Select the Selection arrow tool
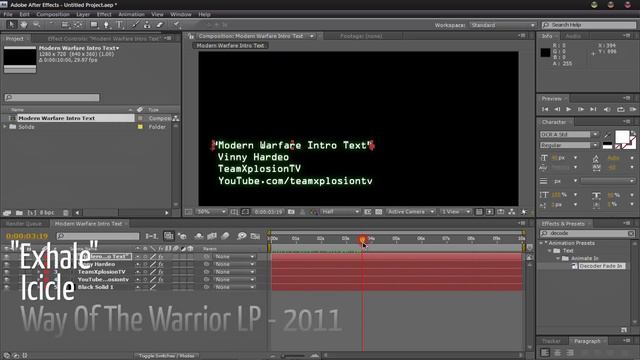Viewport: 640px width, 360px height. 11,25
